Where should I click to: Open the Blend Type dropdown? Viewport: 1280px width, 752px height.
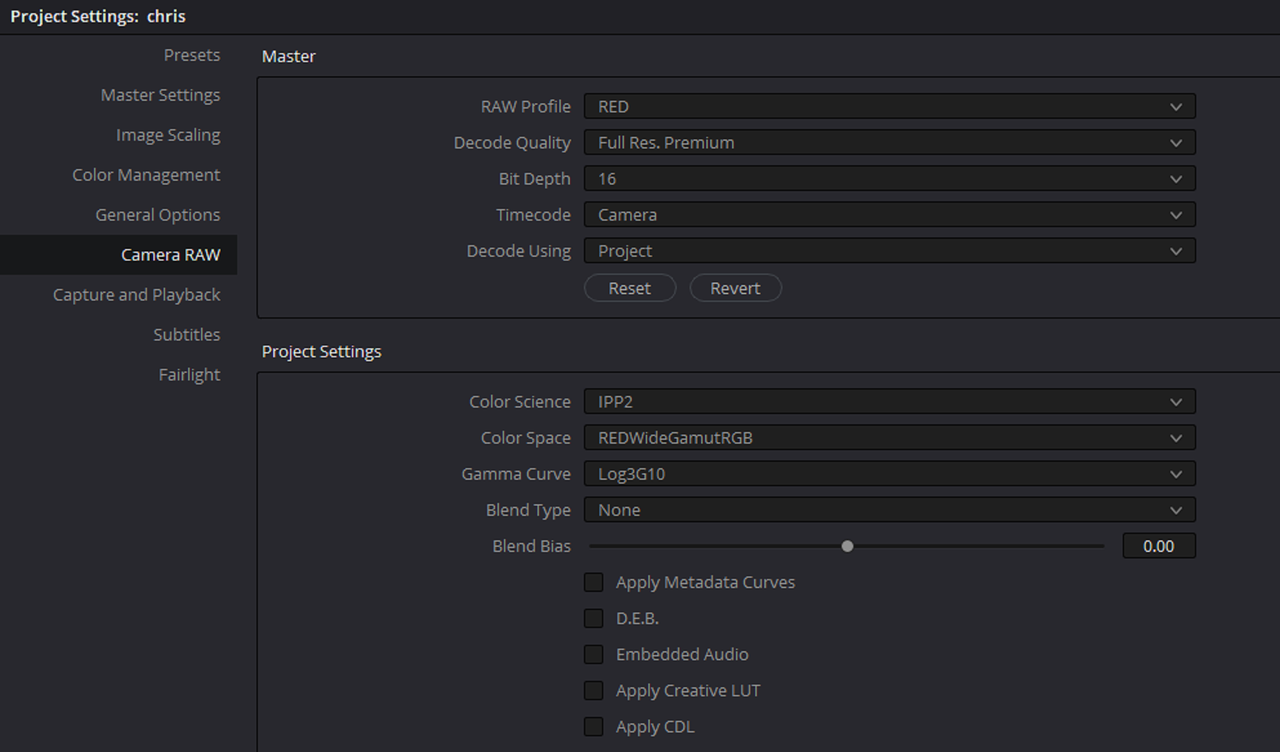point(890,510)
